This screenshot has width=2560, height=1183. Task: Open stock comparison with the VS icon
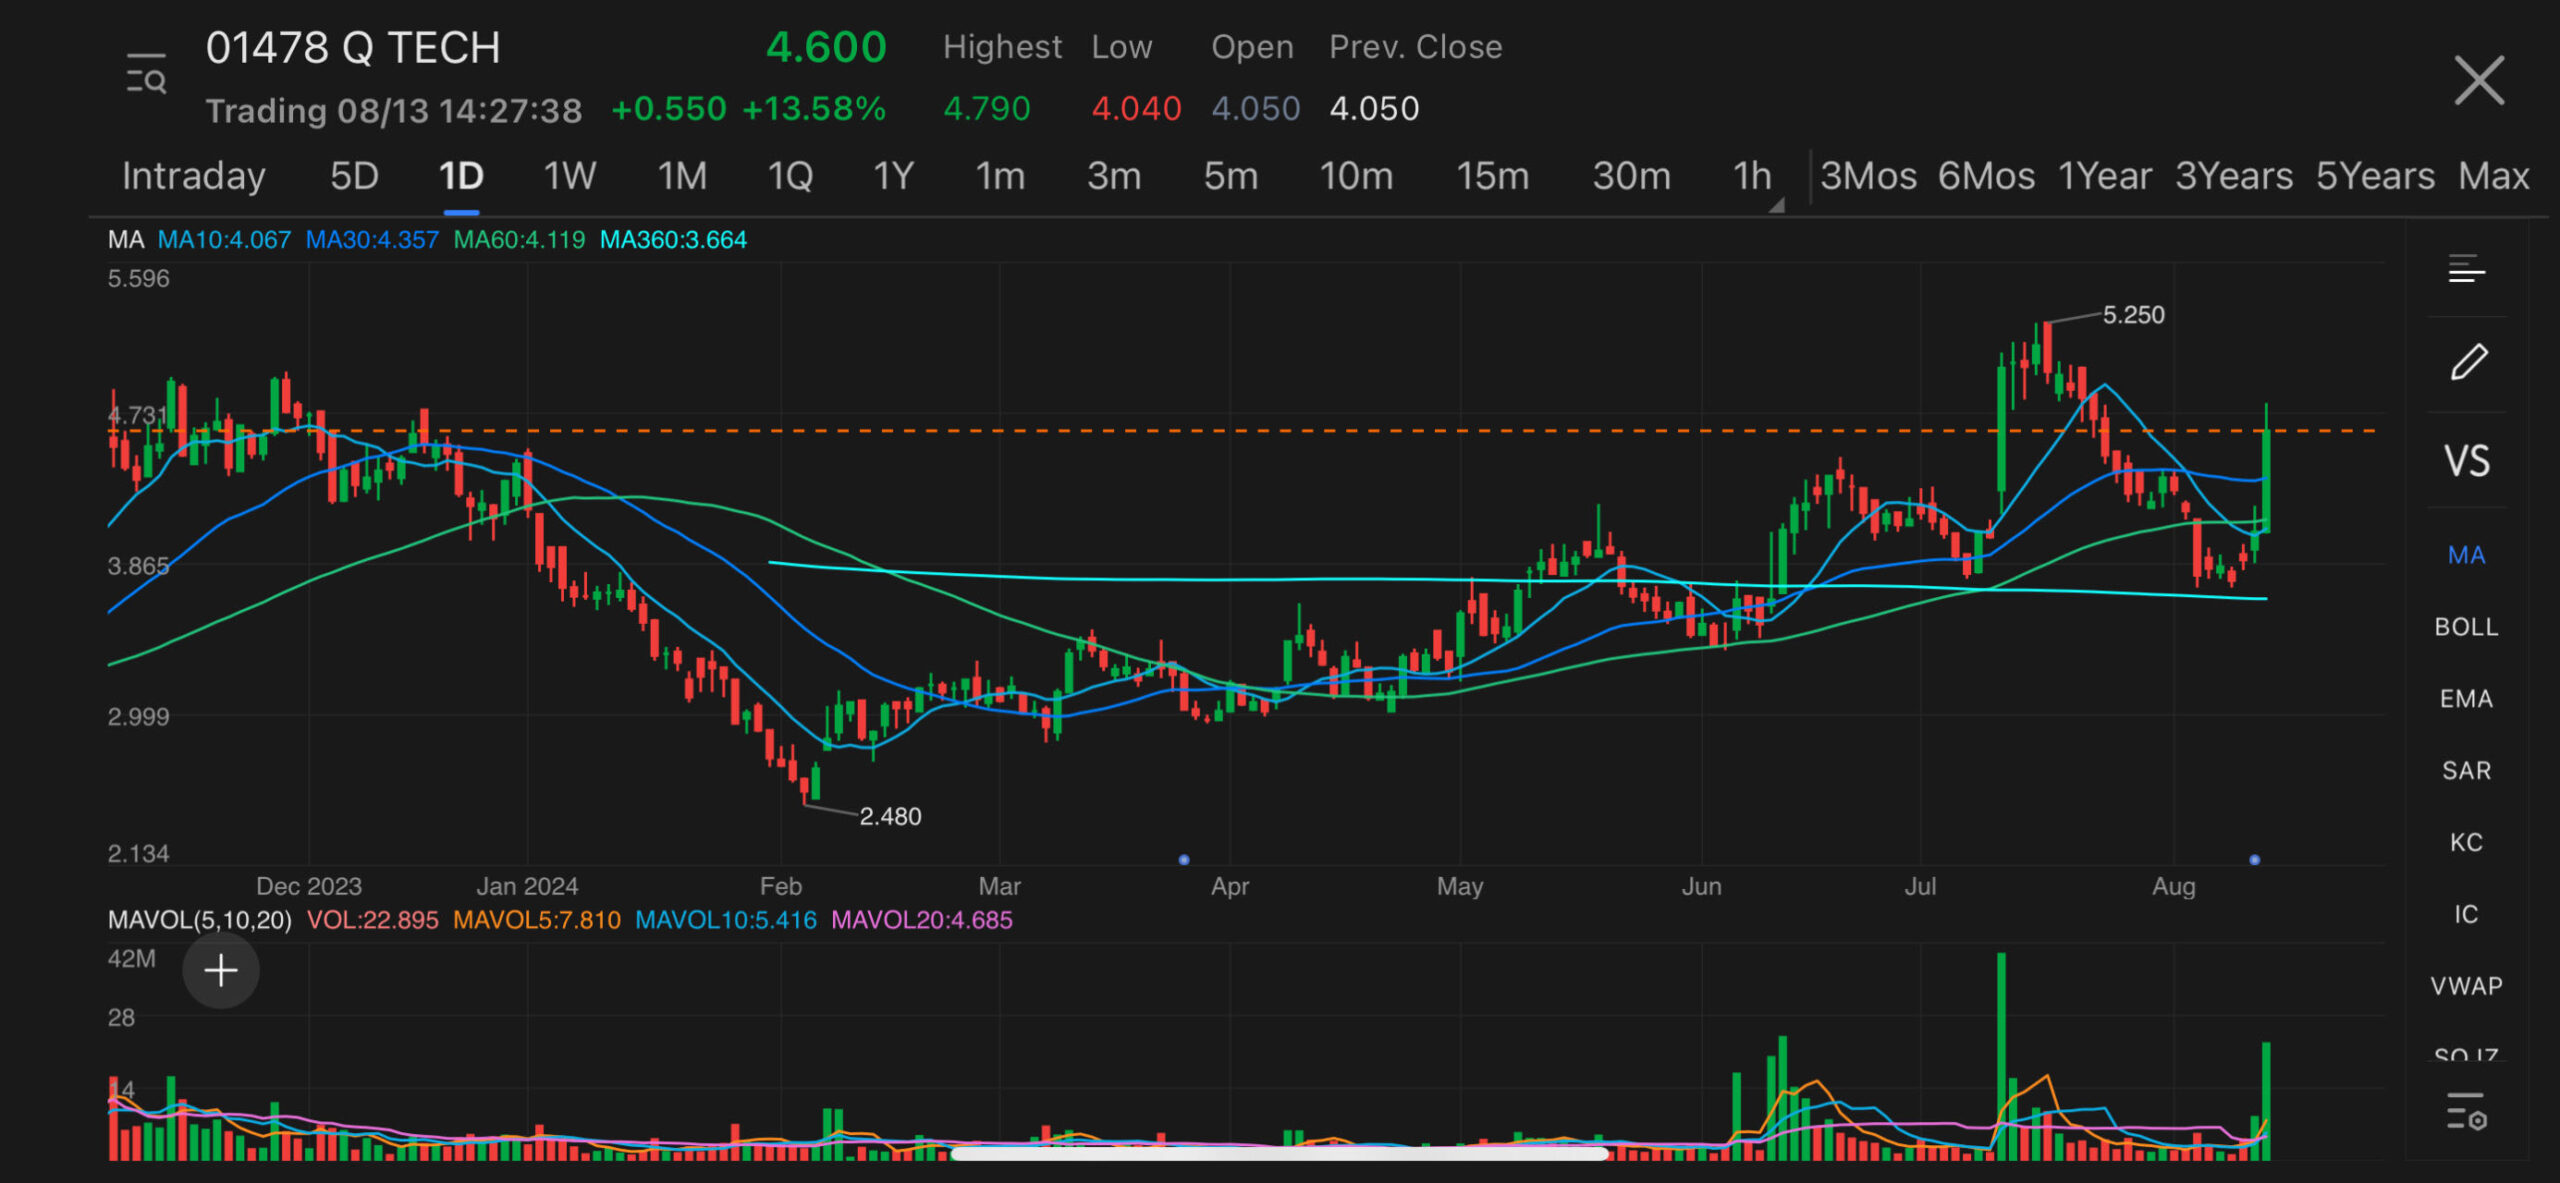tap(2469, 460)
